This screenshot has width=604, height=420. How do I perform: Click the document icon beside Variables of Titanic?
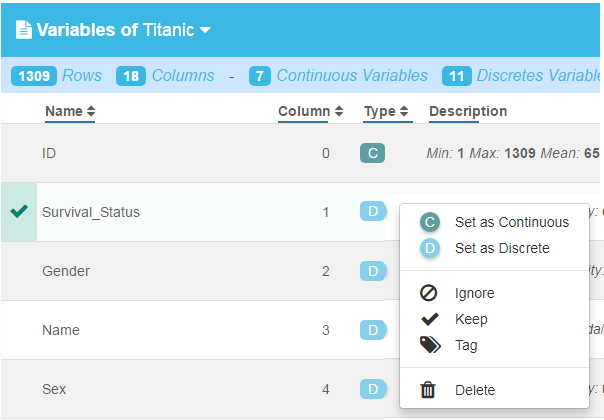(23, 30)
